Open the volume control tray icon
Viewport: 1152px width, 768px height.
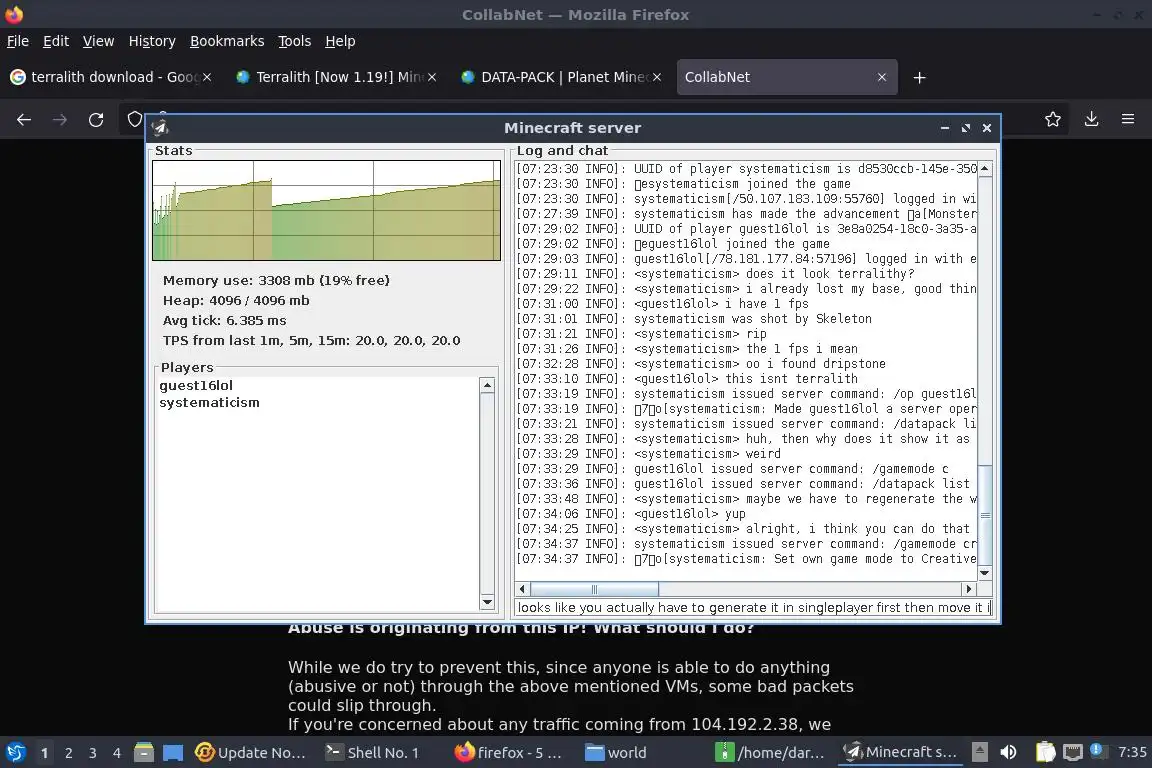click(1009, 752)
